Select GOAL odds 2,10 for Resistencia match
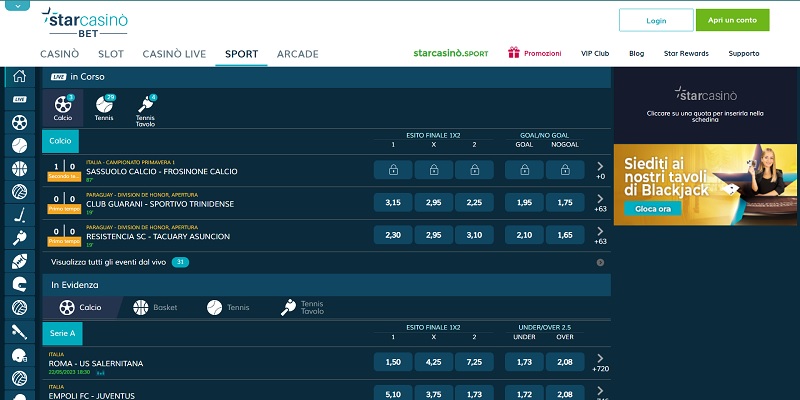 524,235
